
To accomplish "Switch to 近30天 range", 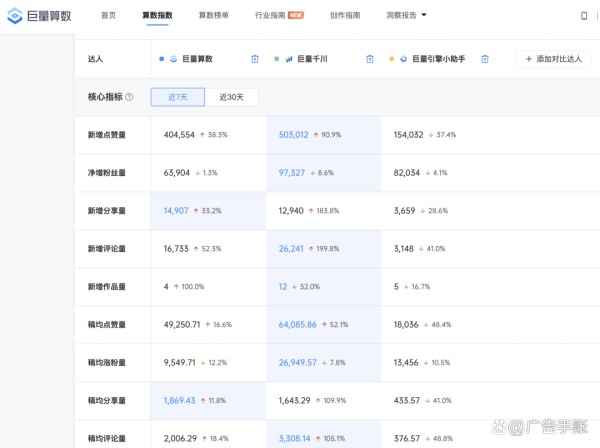I will (232, 97).
